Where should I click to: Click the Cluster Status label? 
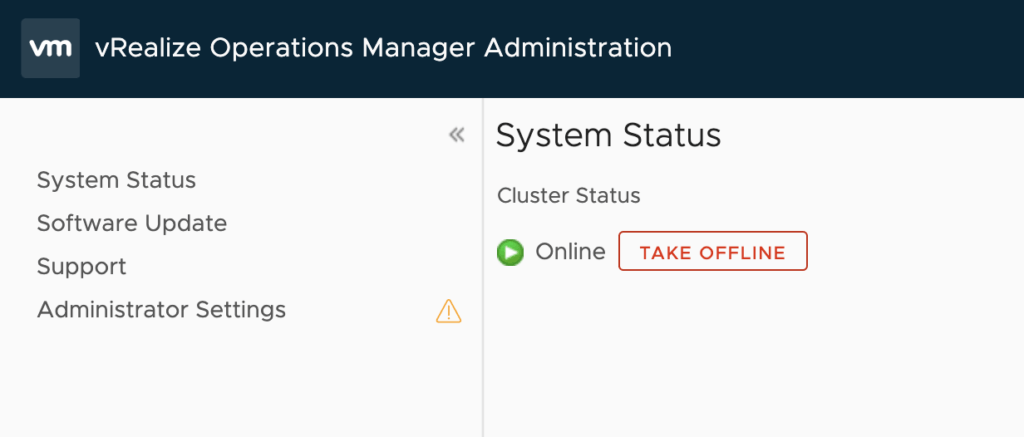click(568, 196)
